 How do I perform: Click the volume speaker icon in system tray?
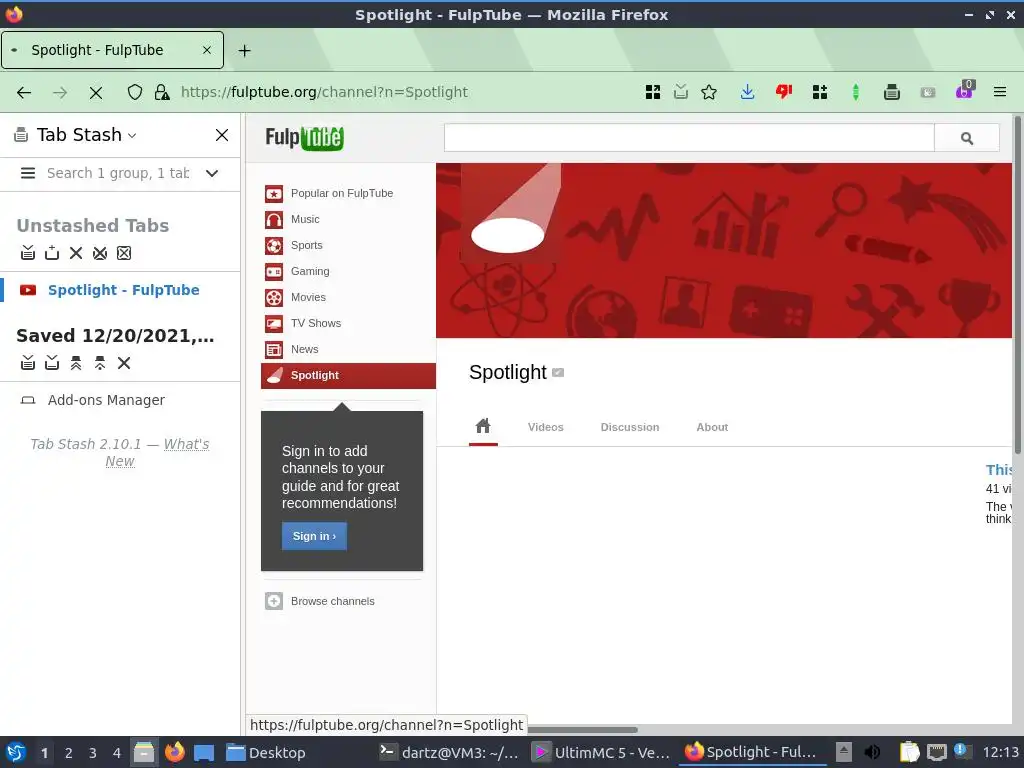point(872,752)
